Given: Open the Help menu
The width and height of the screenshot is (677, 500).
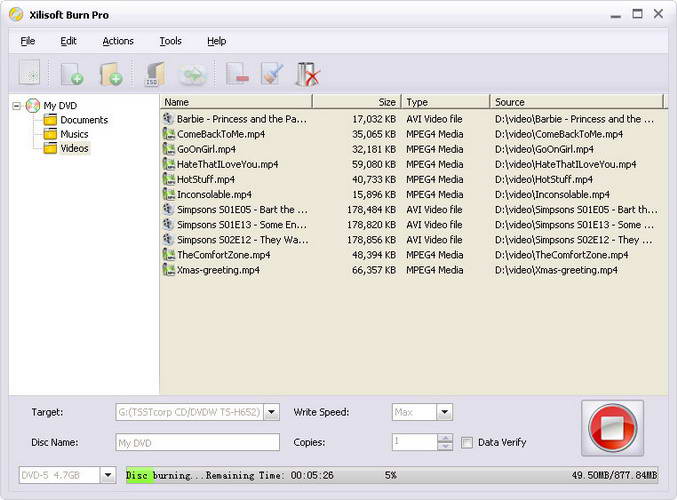Looking at the screenshot, I should pos(216,41).
